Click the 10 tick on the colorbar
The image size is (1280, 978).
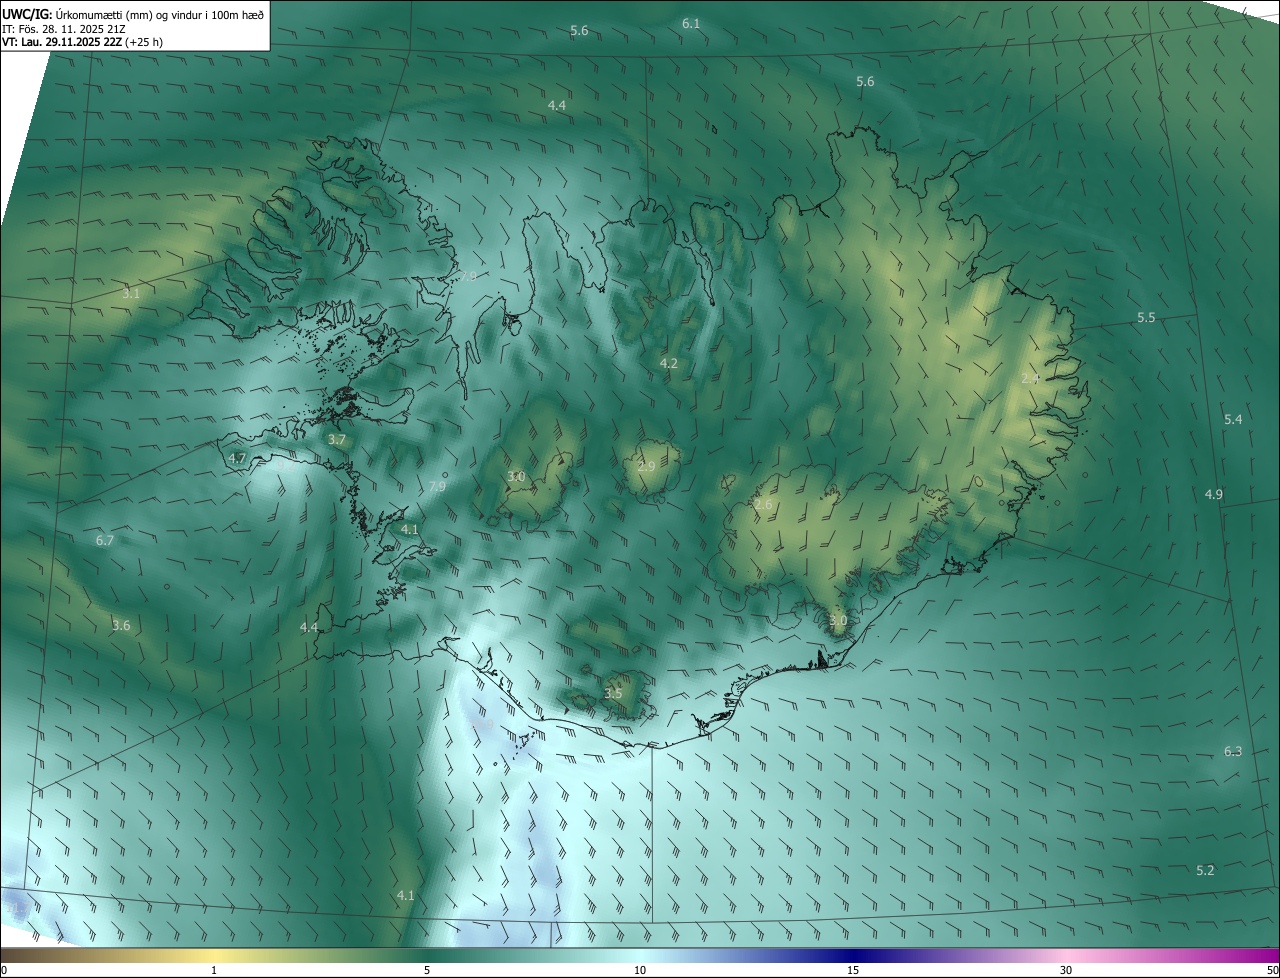[x=640, y=970]
